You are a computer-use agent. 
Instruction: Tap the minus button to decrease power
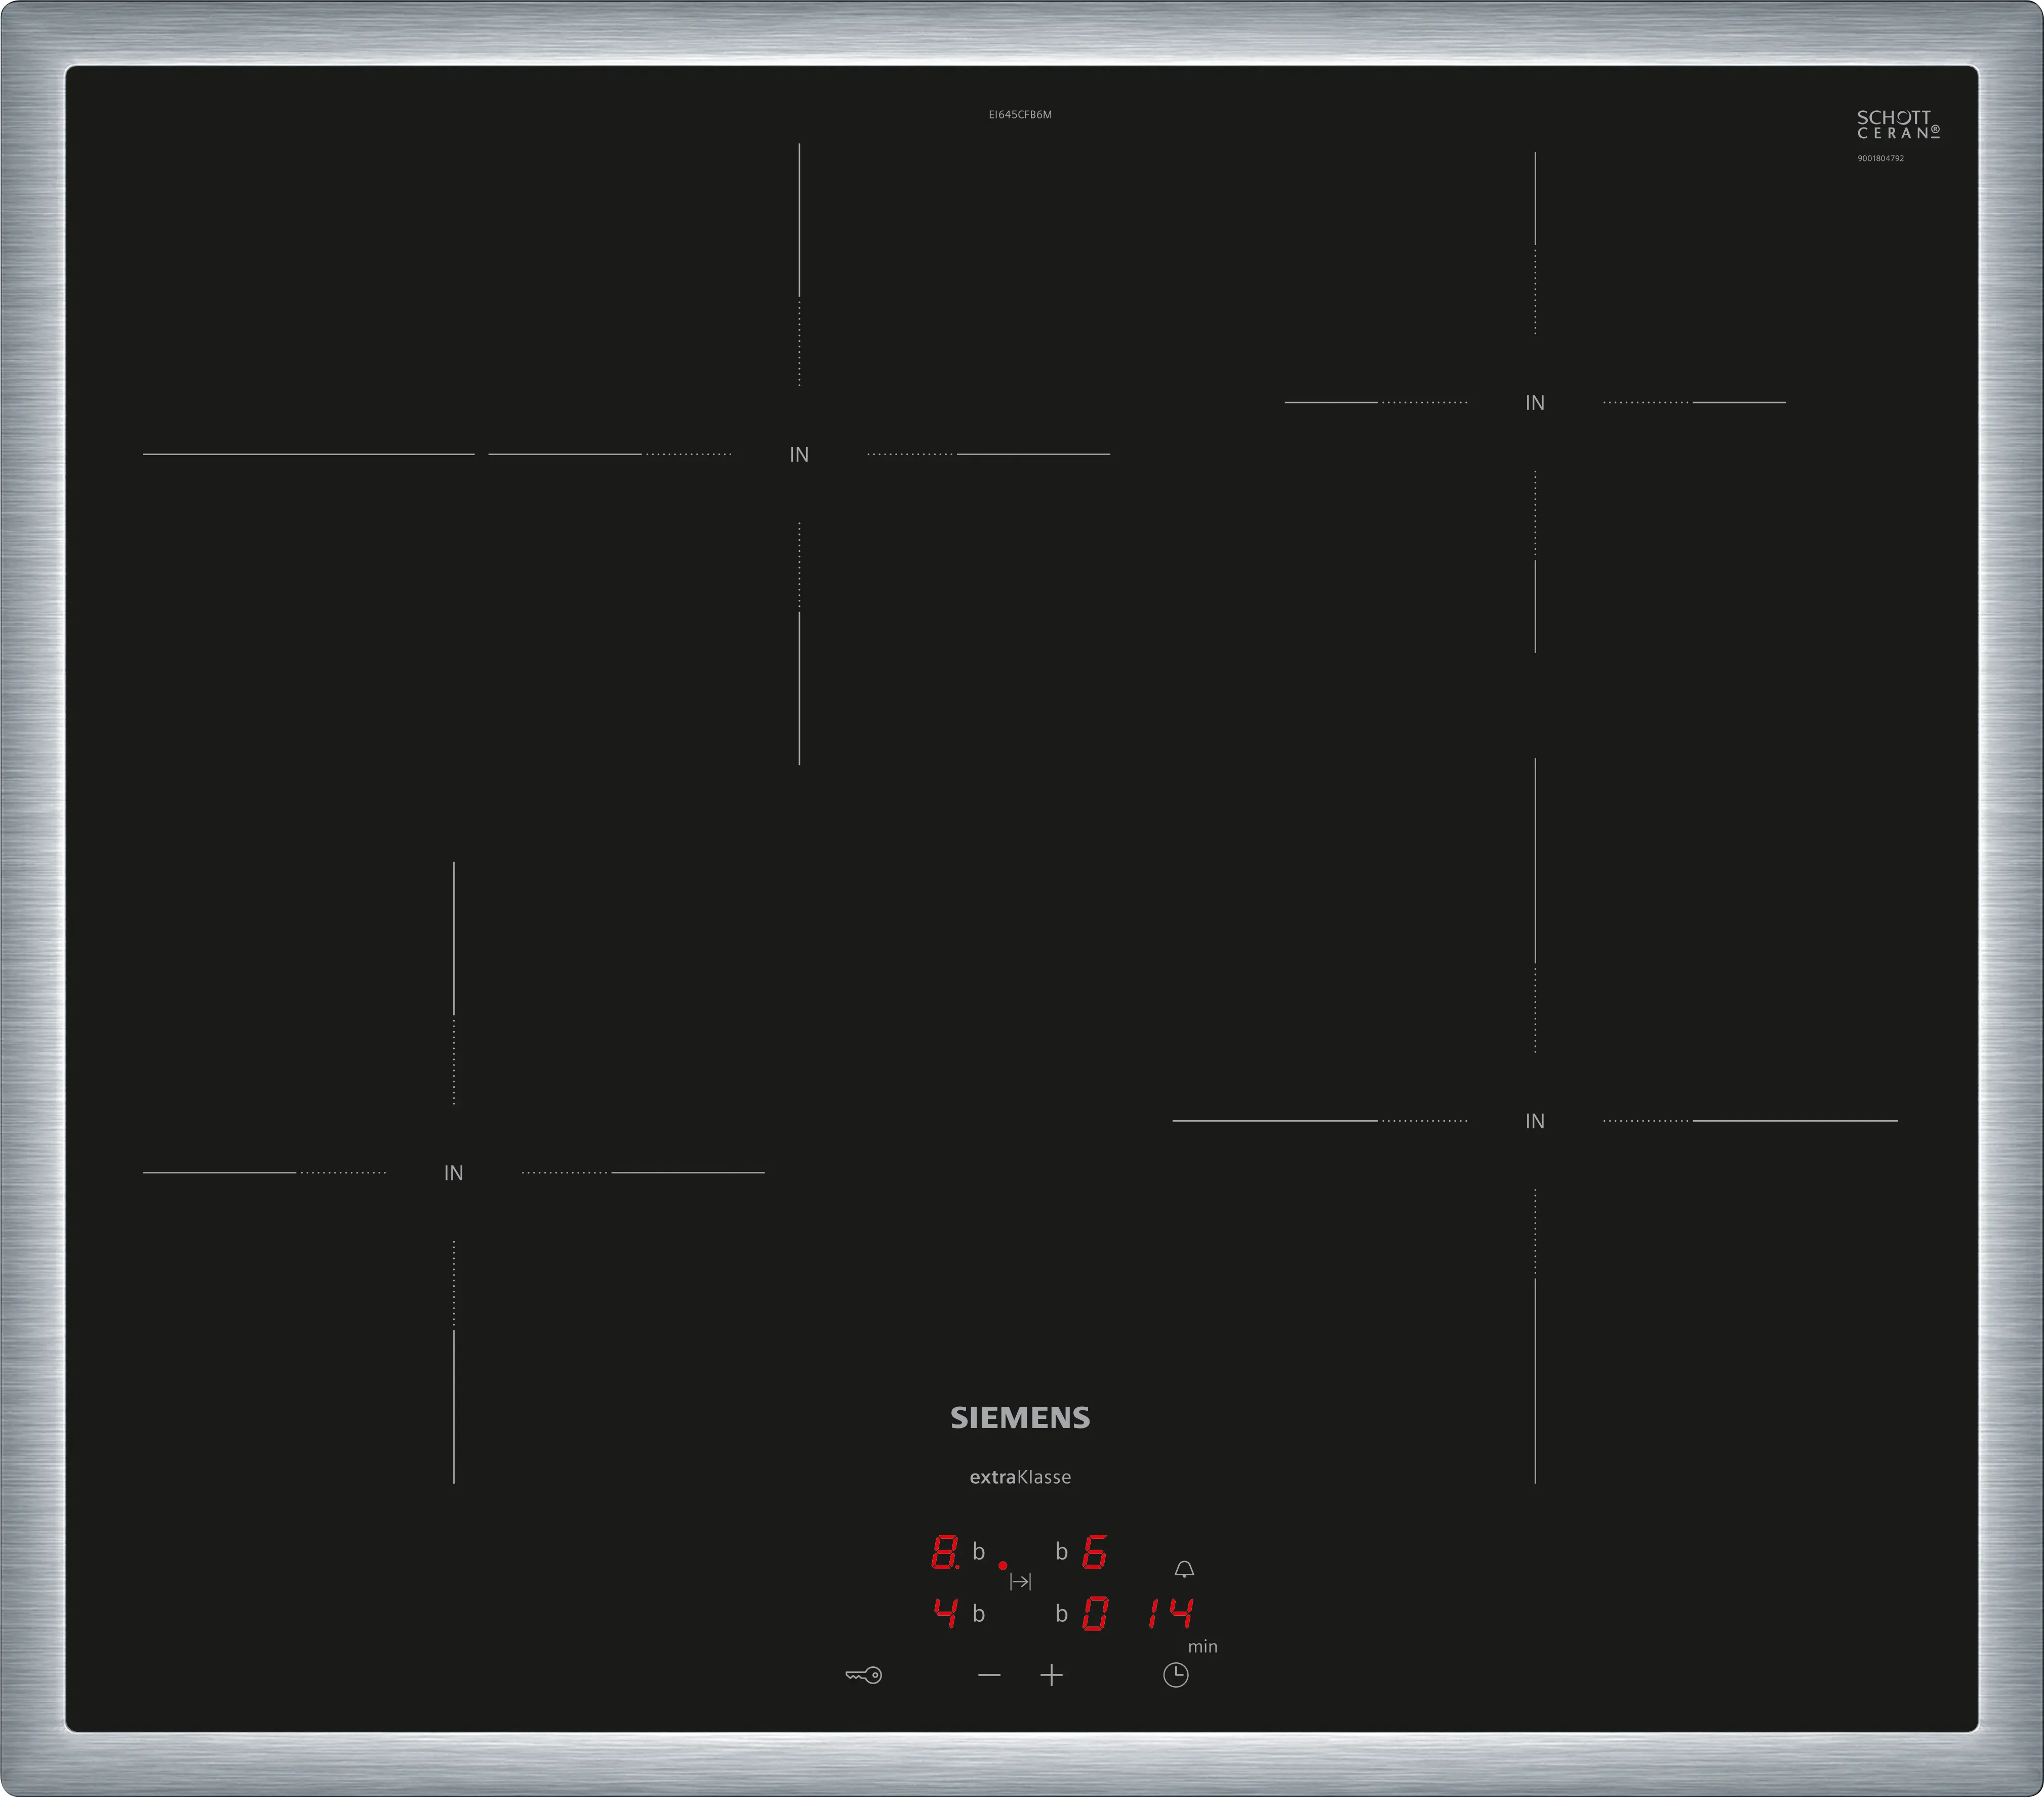point(989,1675)
